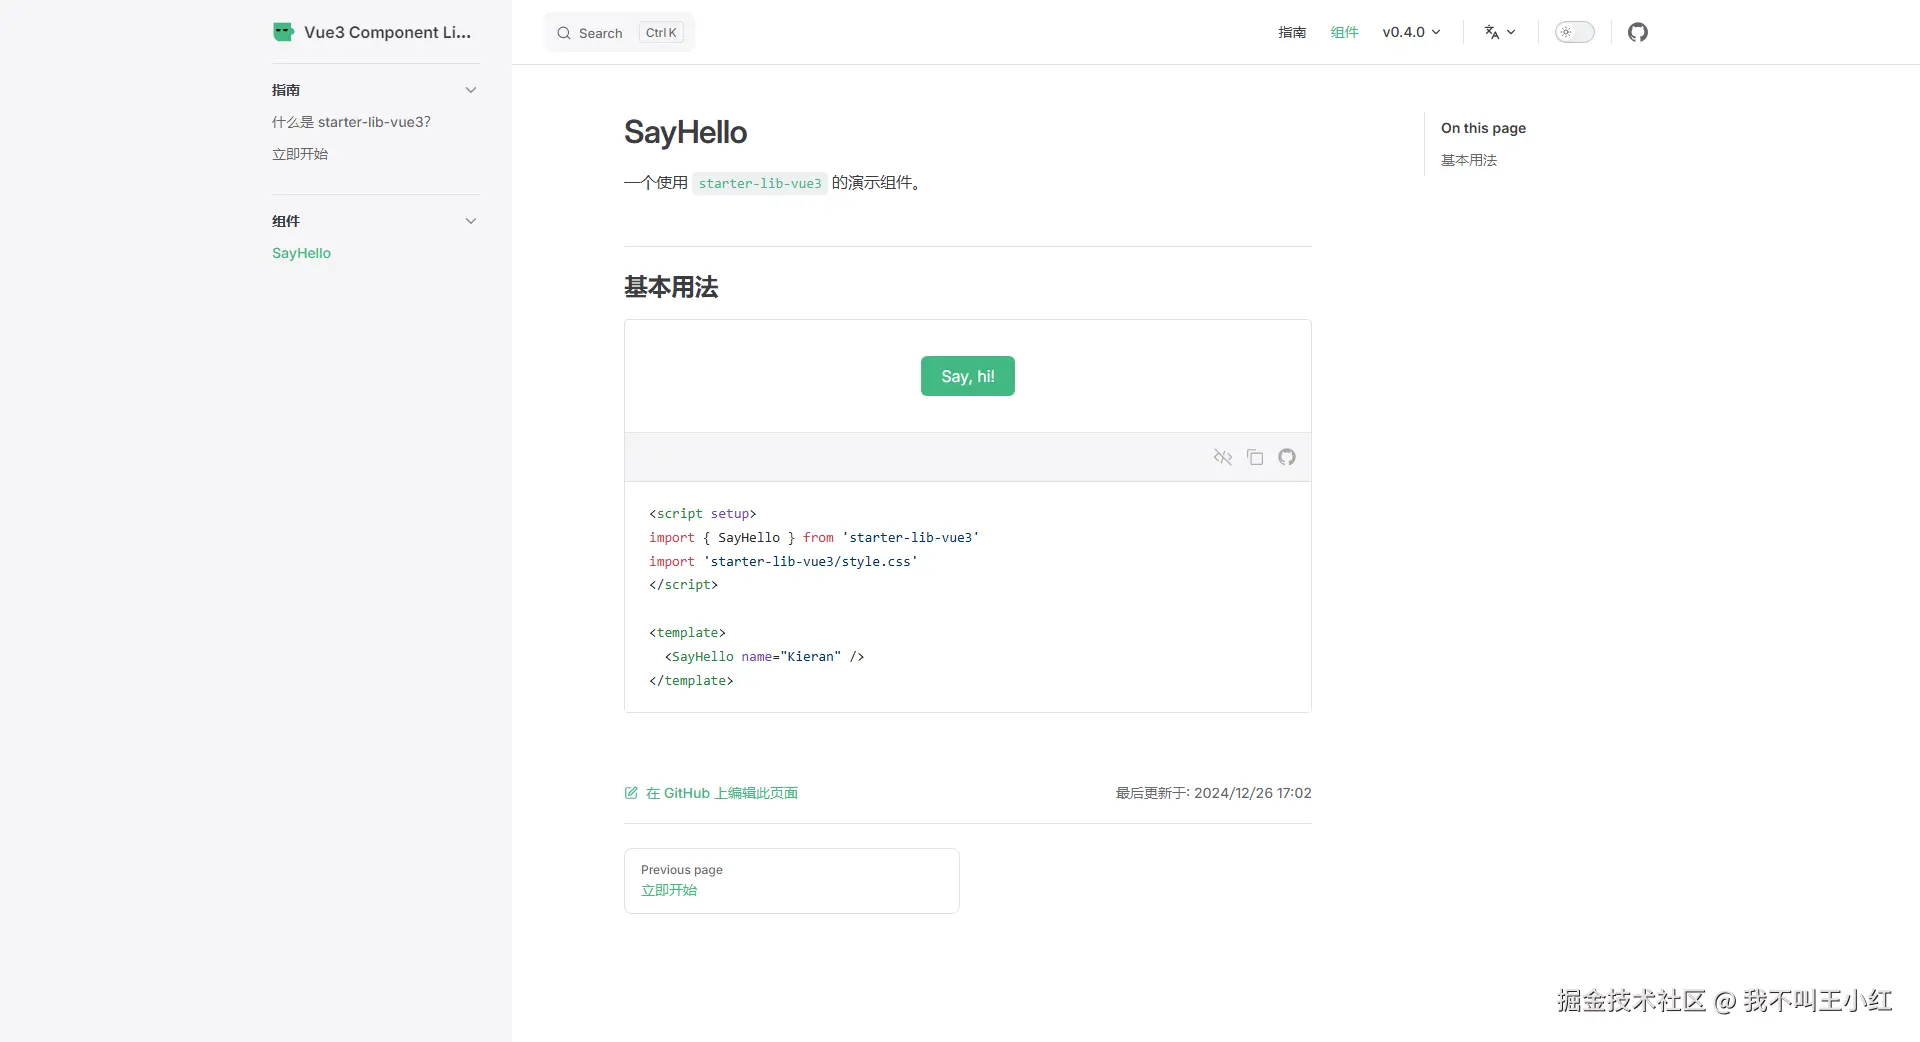The height and width of the screenshot is (1042, 1920).
Task: Select 组件 in the top navigation
Action: click(x=1344, y=32)
